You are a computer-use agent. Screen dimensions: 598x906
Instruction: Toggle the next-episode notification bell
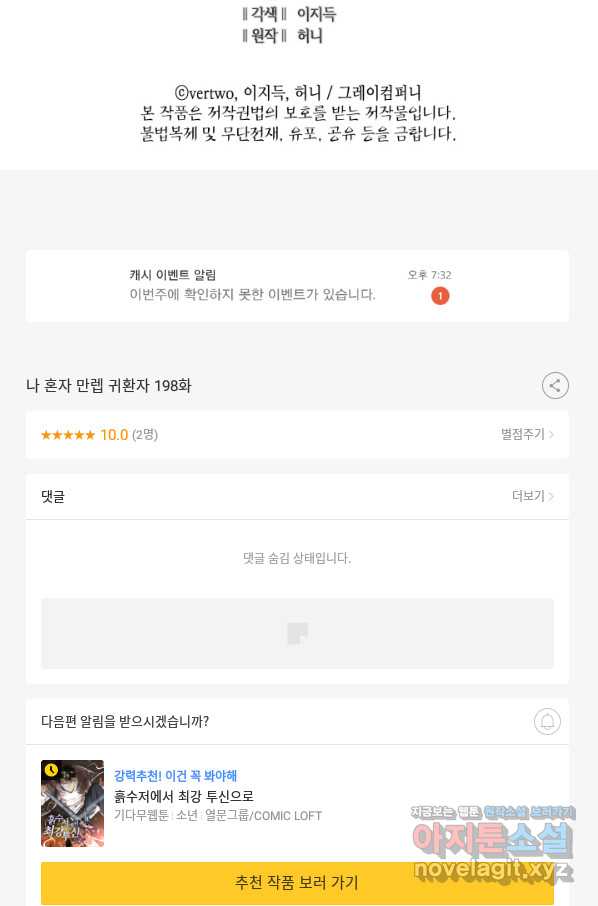pos(547,721)
